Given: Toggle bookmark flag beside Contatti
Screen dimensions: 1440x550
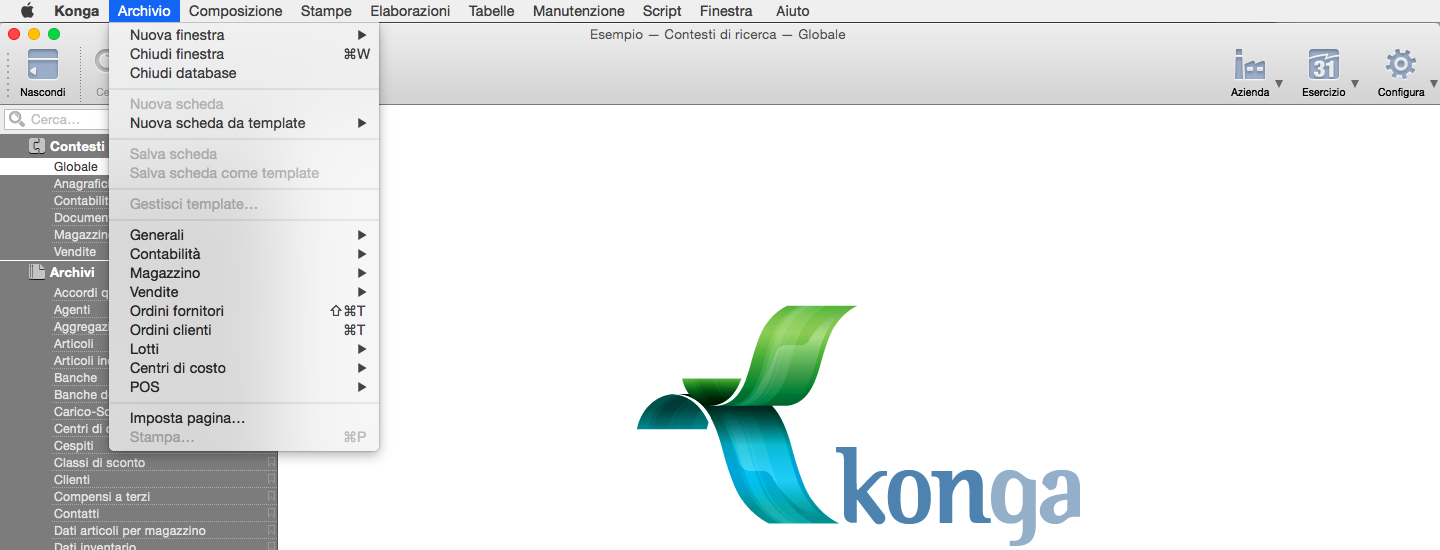Looking at the screenshot, I should (271, 514).
